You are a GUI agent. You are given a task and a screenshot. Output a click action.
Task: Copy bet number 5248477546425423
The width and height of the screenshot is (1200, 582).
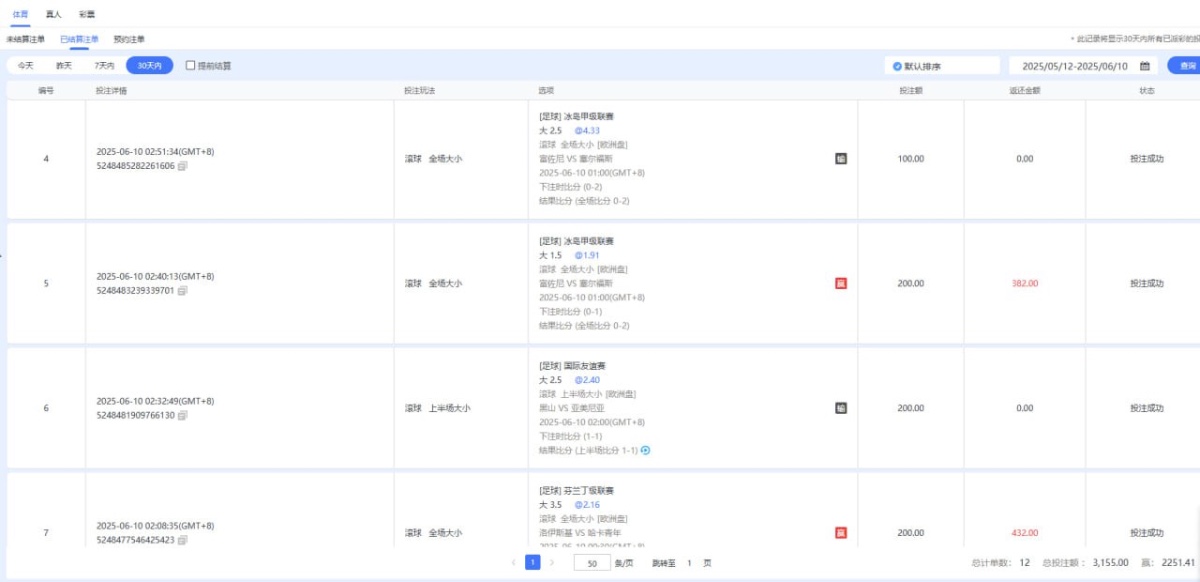point(182,540)
